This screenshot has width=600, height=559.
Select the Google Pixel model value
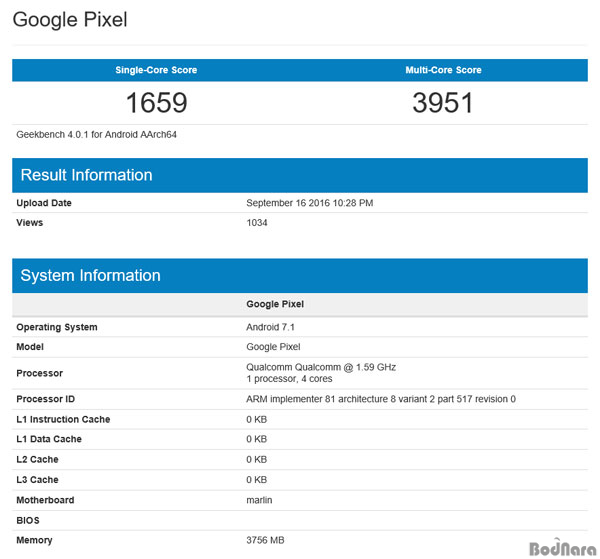click(273, 347)
